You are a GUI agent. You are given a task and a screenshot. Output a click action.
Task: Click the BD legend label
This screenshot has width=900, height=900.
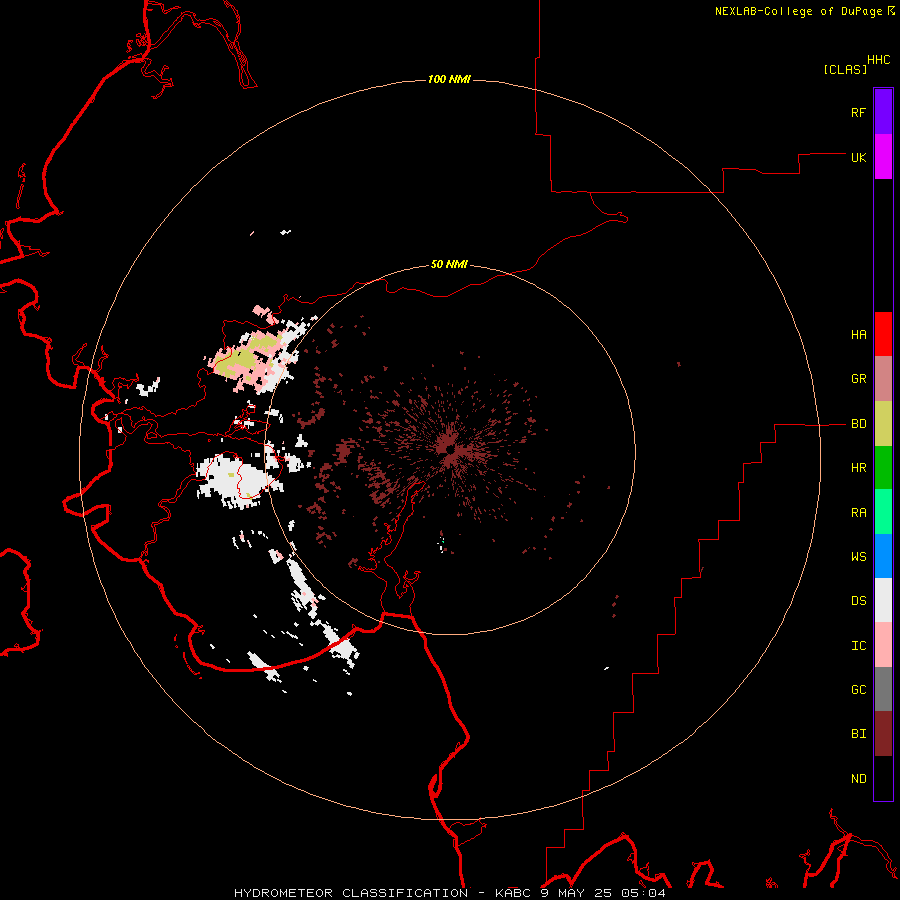(x=858, y=424)
